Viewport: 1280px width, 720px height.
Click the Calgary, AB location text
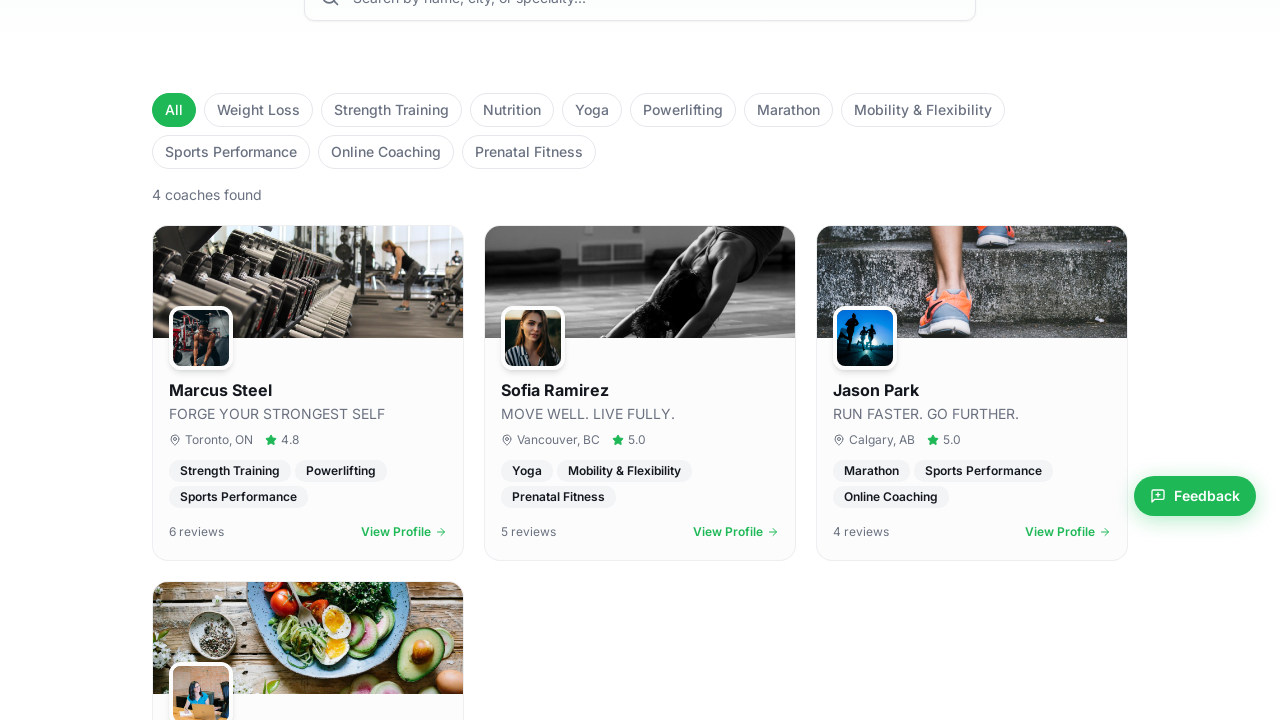pos(882,440)
